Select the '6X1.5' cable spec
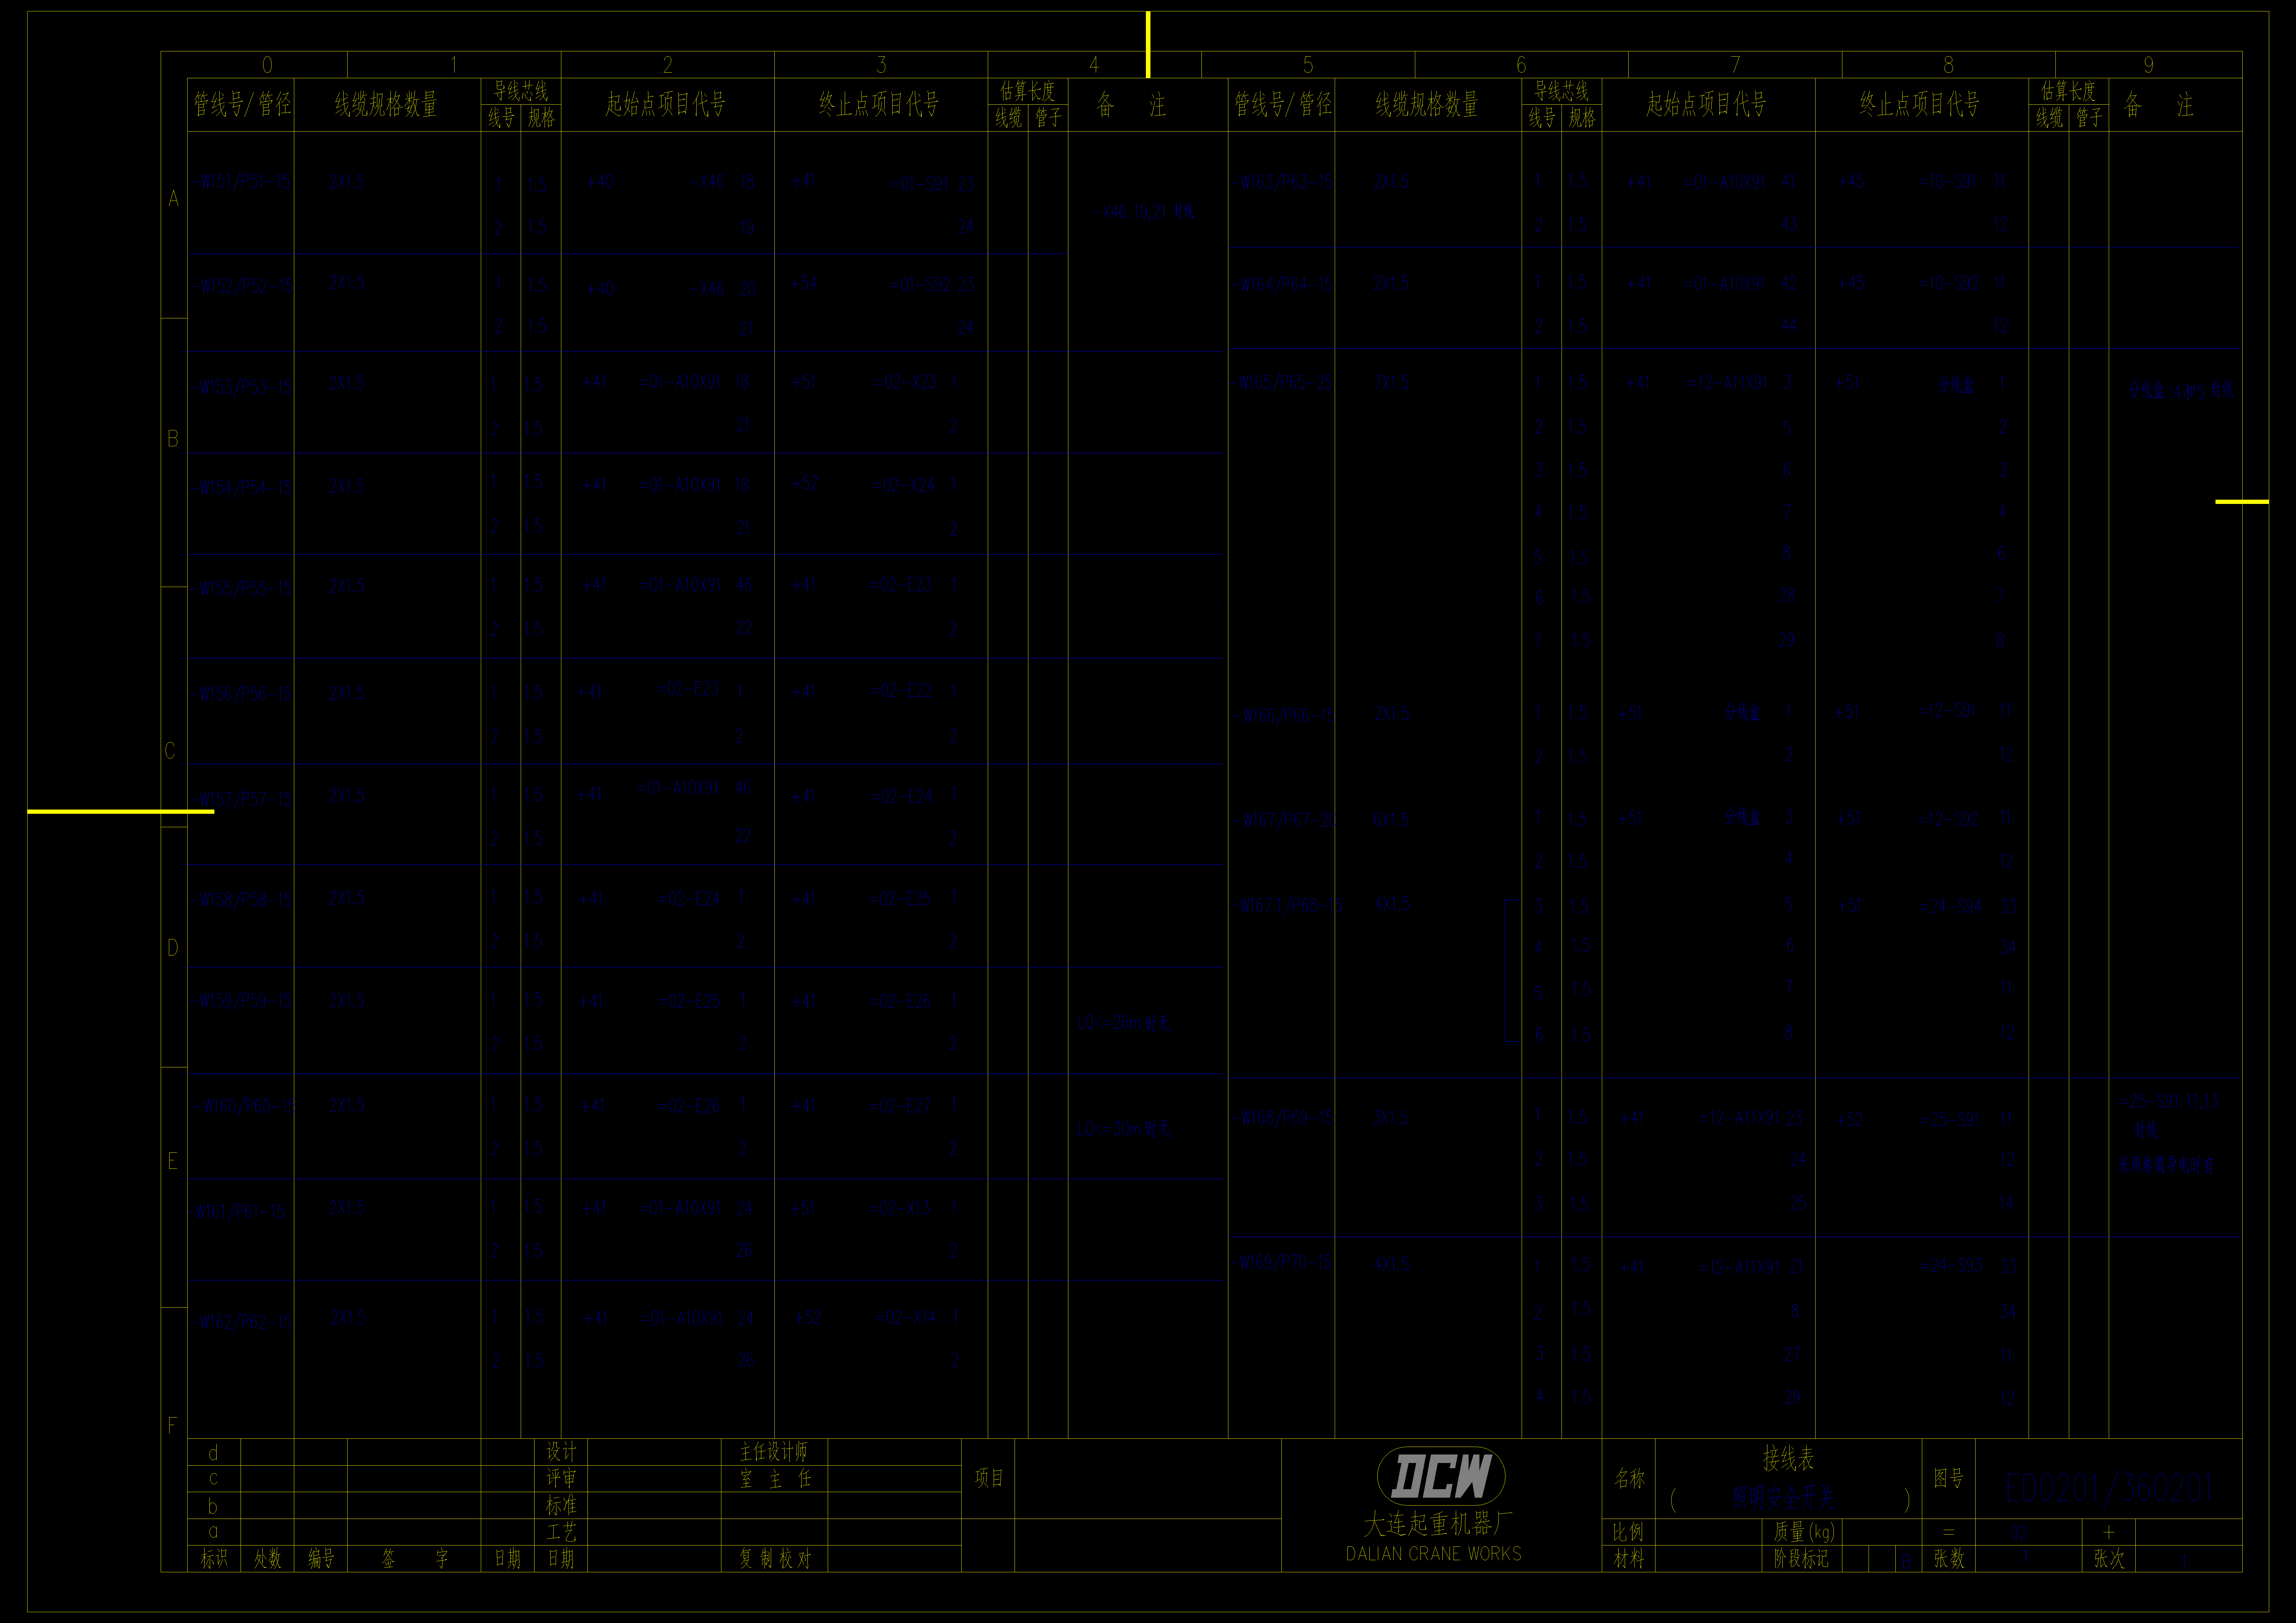 click(x=1391, y=820)
